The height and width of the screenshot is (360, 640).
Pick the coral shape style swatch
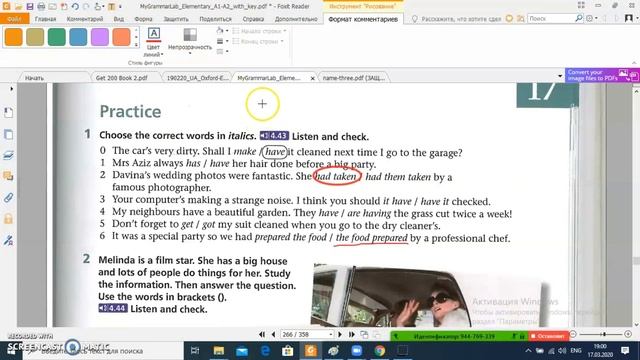tap(121, 37)
